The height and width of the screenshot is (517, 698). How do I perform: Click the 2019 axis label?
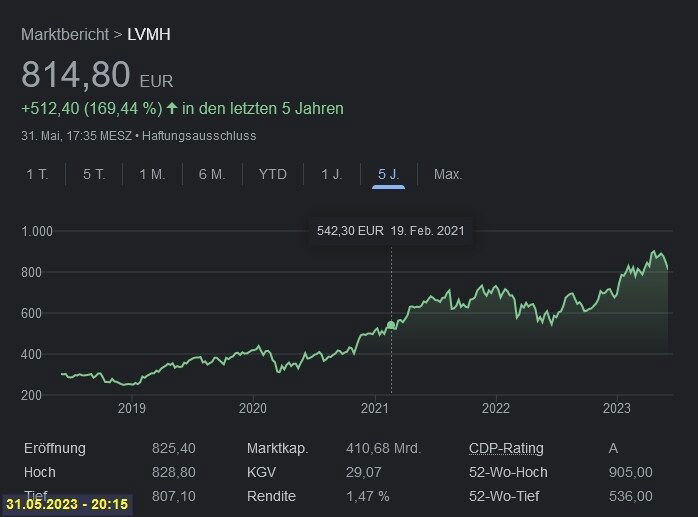click(131, 408)
